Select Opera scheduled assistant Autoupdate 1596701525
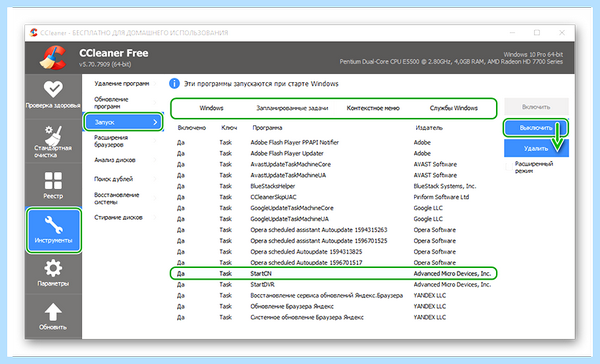 [x=333, y=240]
